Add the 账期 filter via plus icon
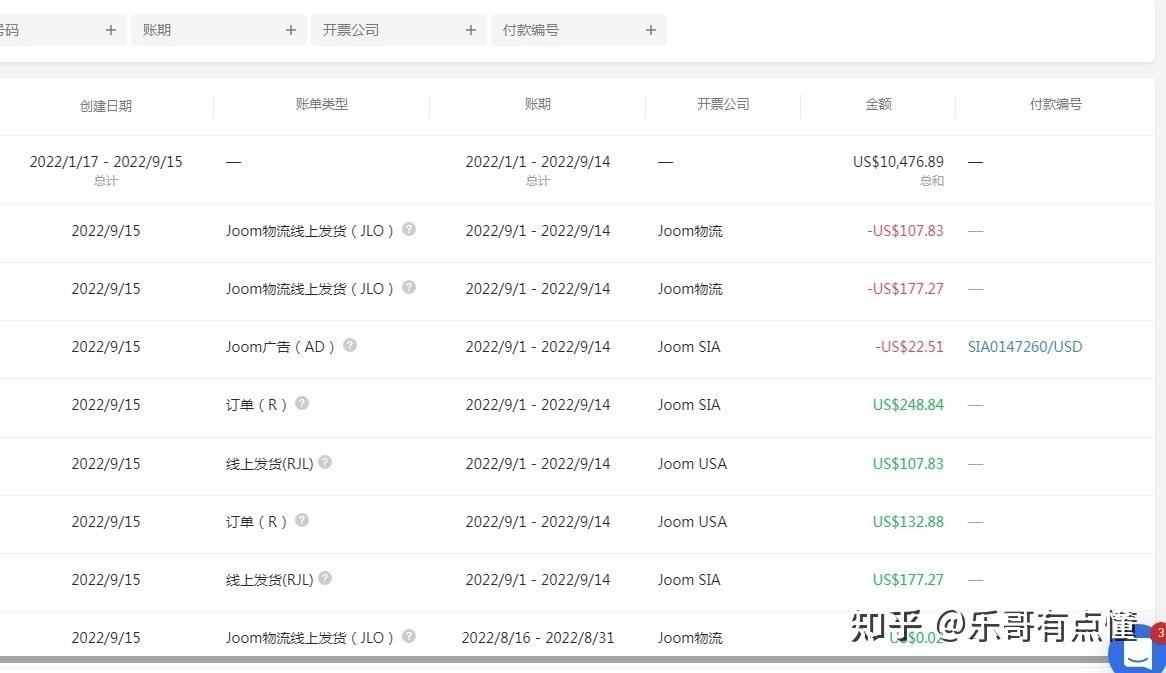Viewport: 1166px width, 673px height. click(291, 30)
